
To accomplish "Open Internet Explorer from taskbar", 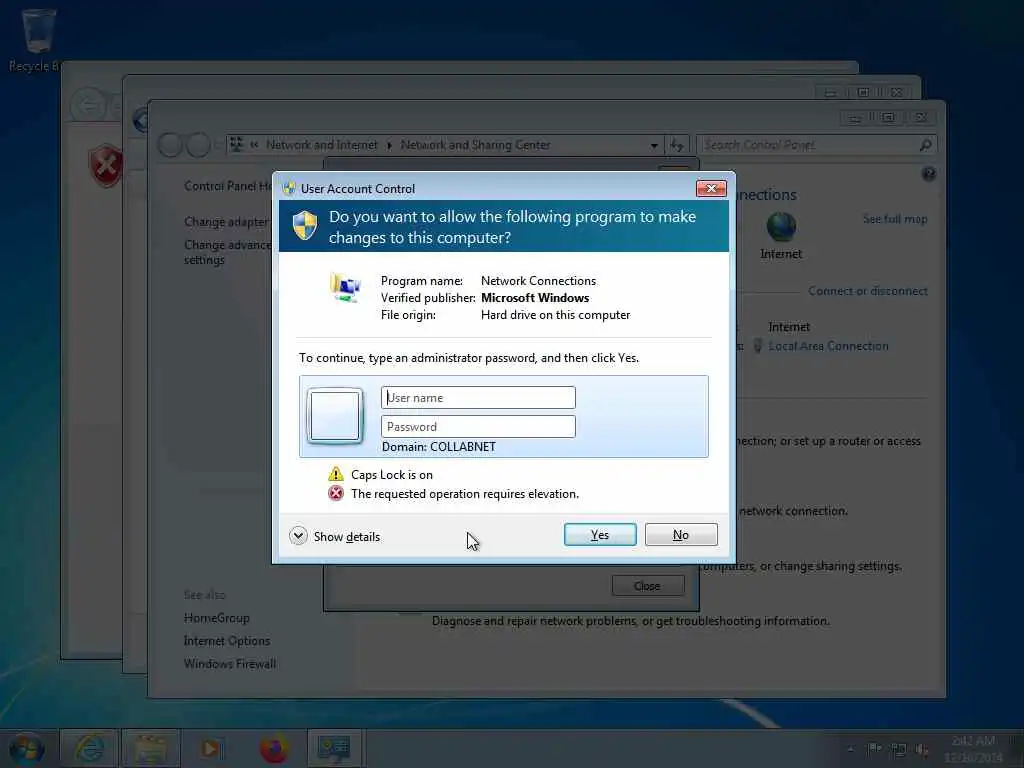I will point(89,748).
